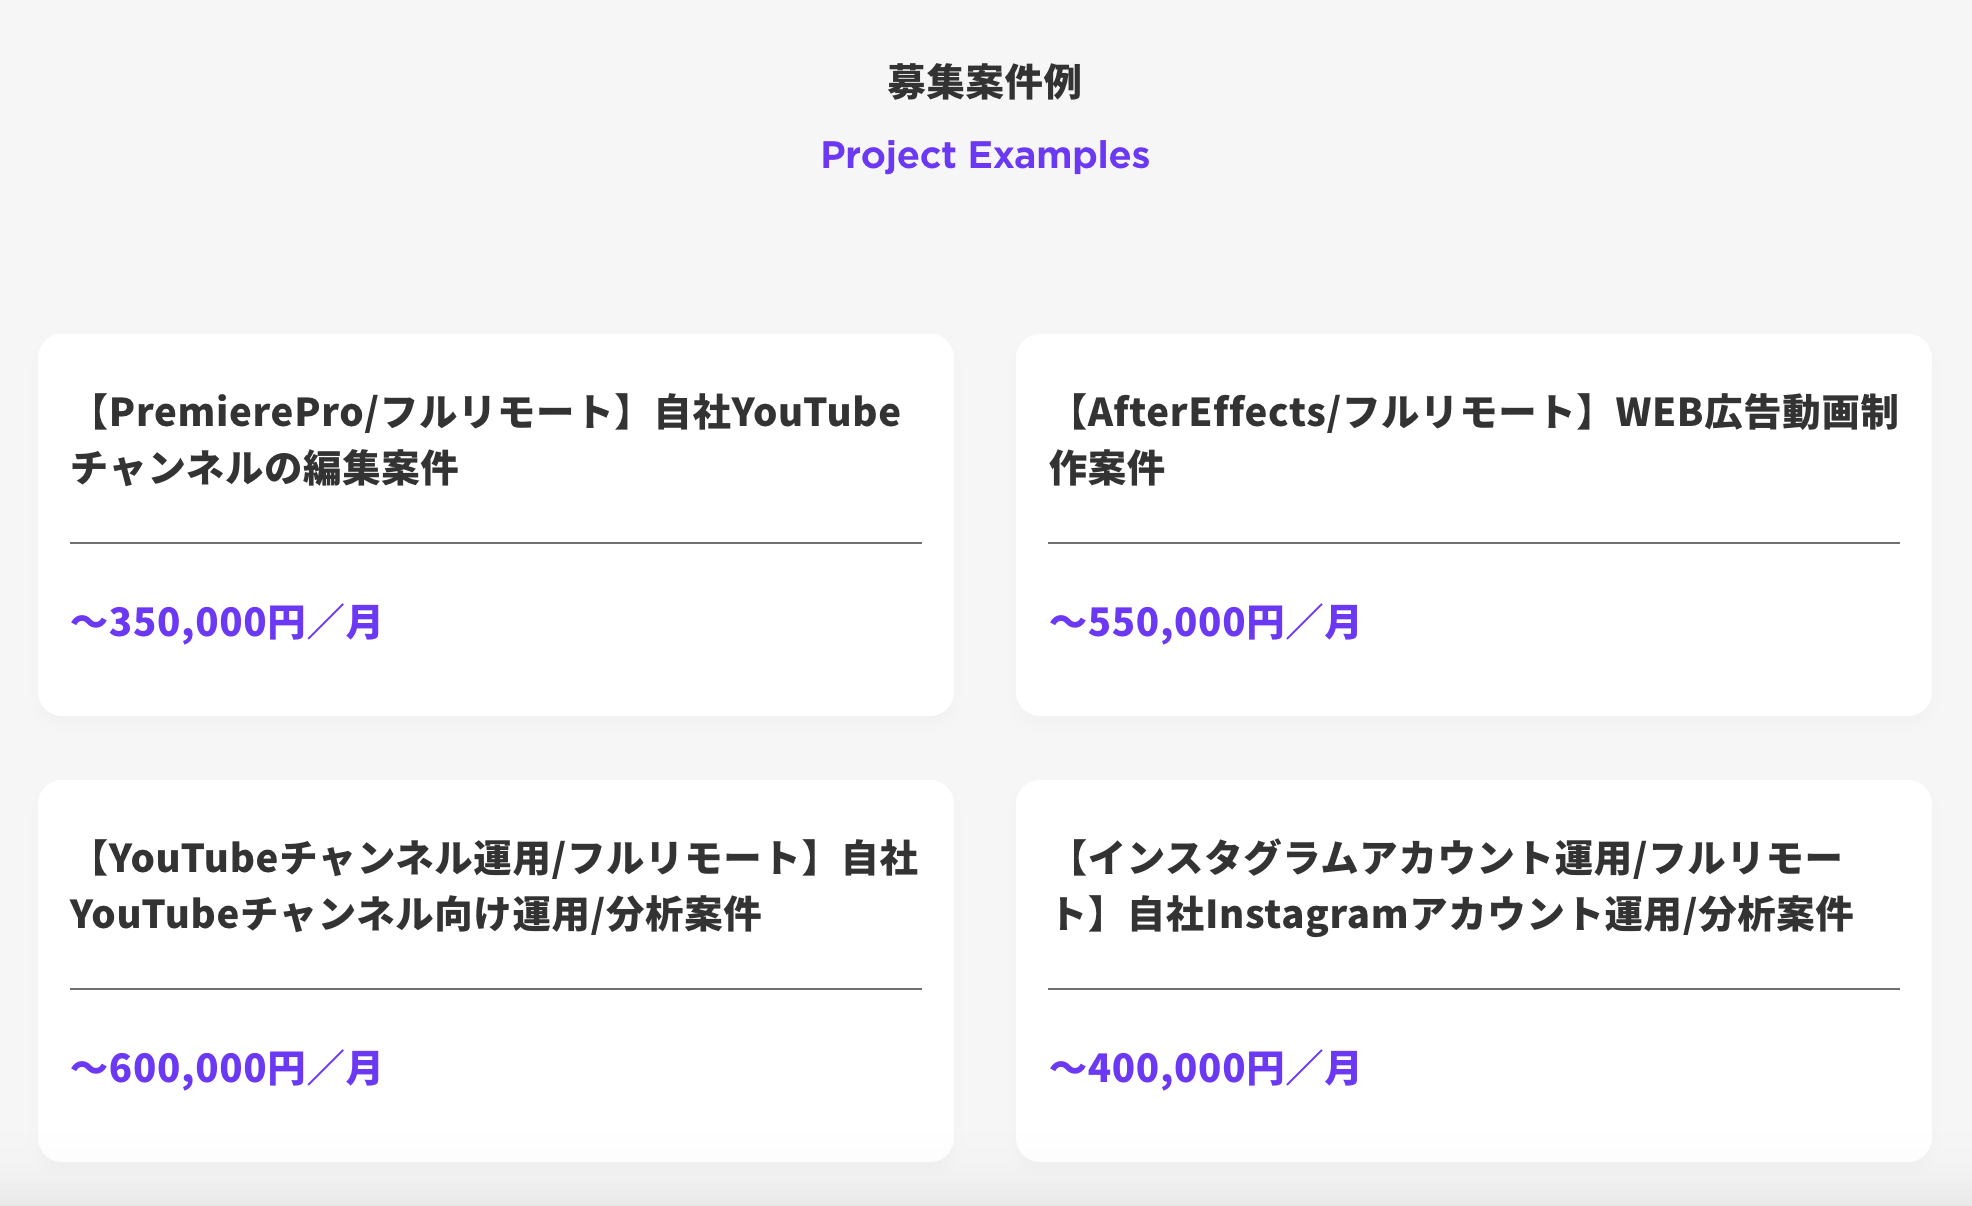The height and width of the screenshot is (1206, 1972).
Task: Click the purple Project Examples subtitle
Action: (985, 155)
